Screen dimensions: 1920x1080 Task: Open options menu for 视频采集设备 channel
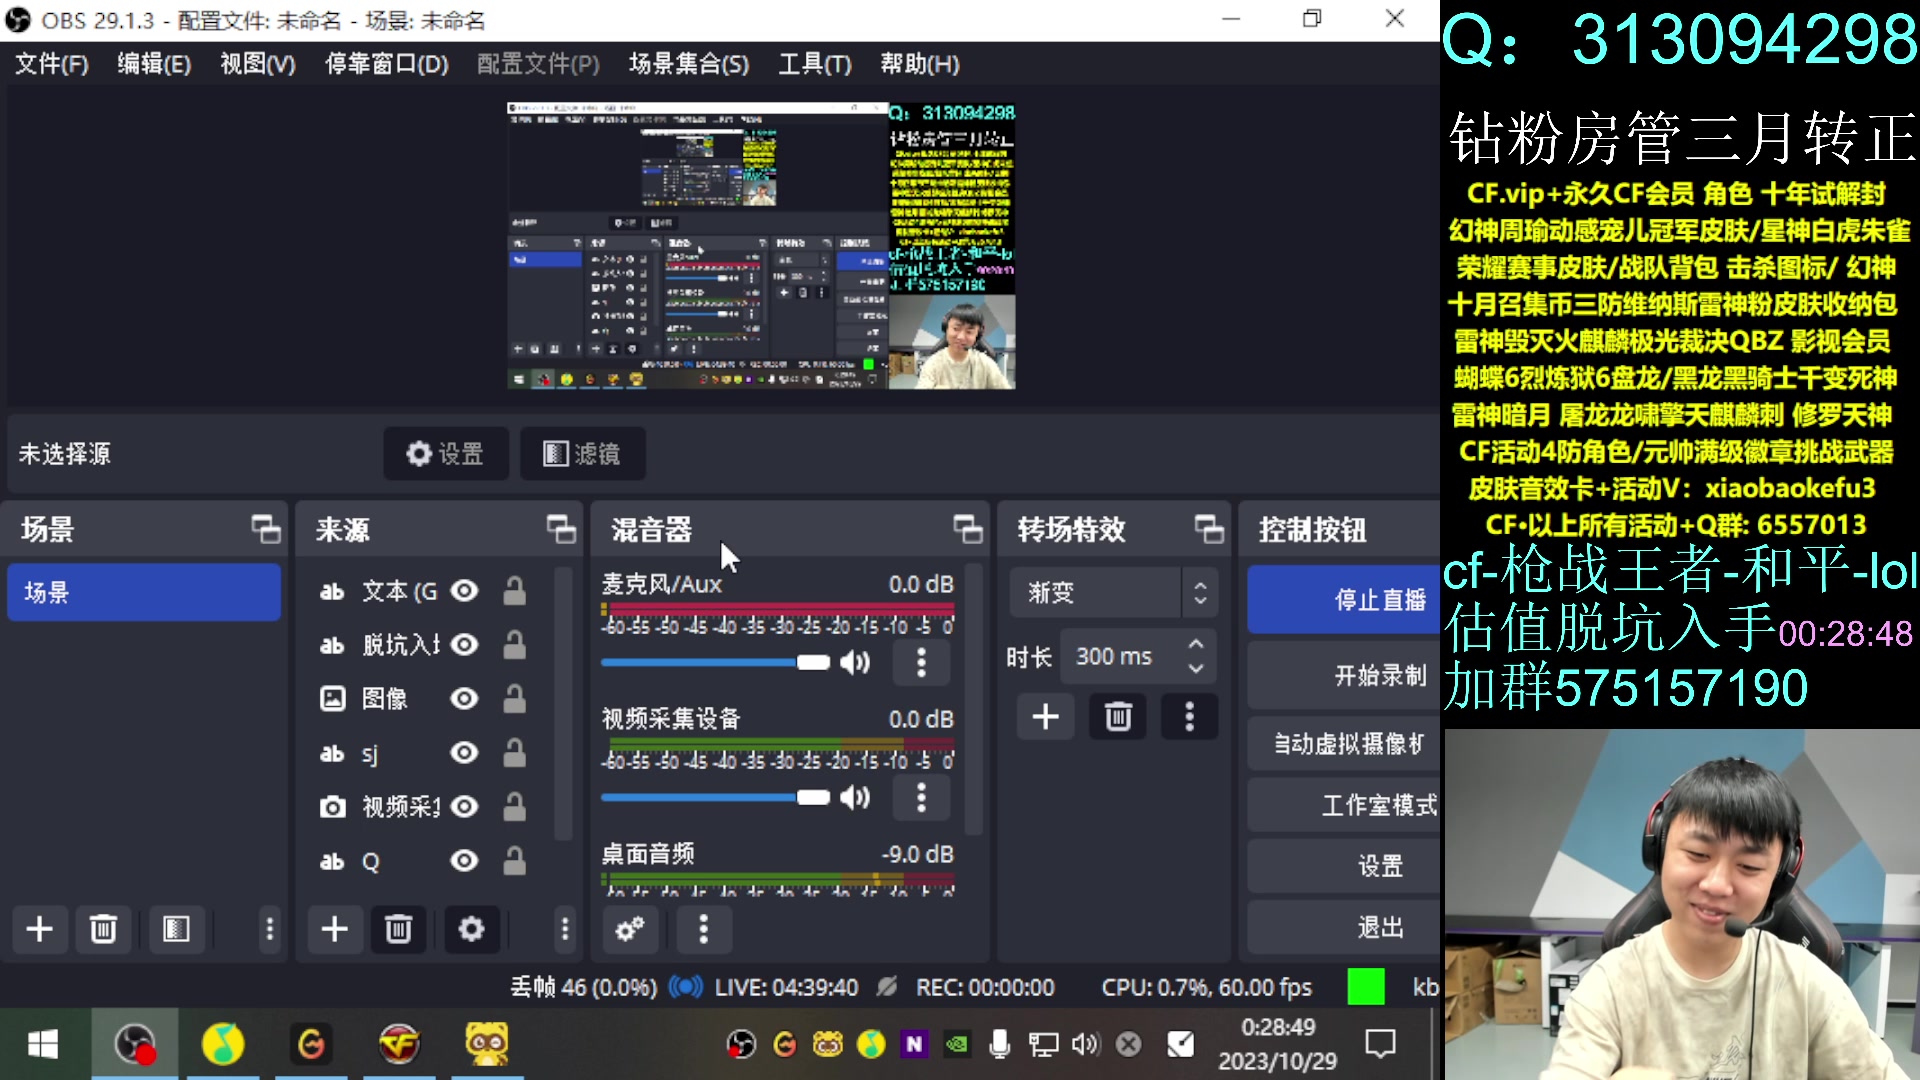(x=921, y=797)
